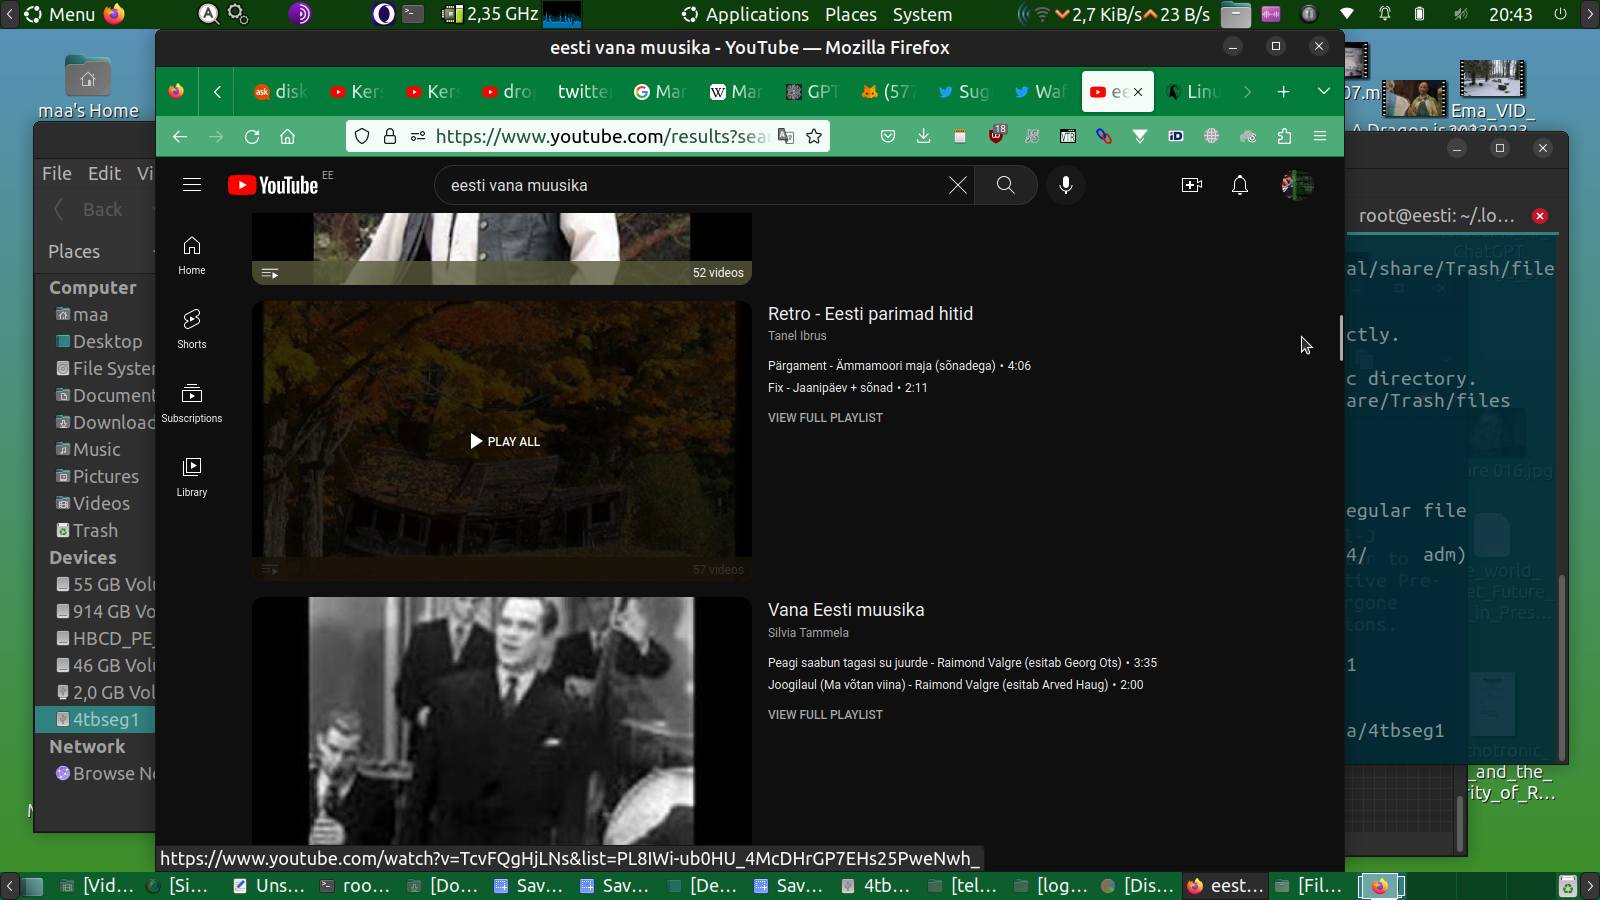Open Firefox list all tabs dropdown
The image size is (1600, 900).
click(1323, 91)
